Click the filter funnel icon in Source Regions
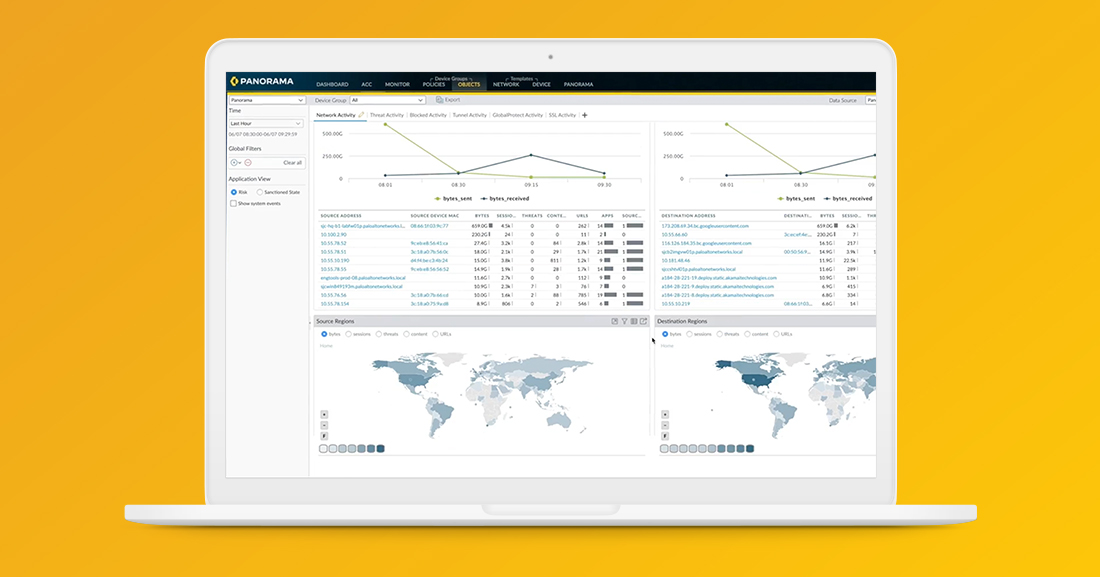The width and height of the screenshot is (1100, 577). (624, 321)
